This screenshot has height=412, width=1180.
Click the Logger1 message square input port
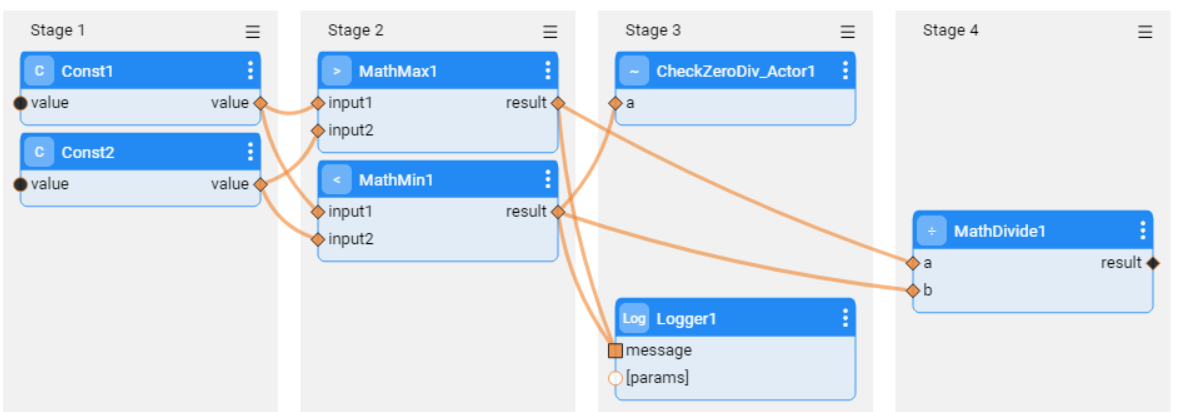click(x=615, y=351)
